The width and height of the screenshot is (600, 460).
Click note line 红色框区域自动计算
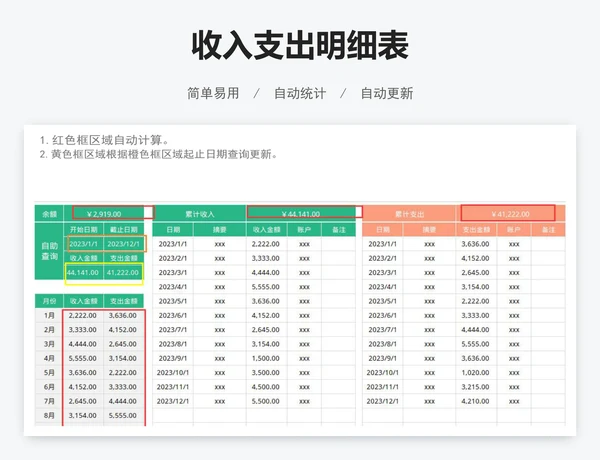(104, 140)
